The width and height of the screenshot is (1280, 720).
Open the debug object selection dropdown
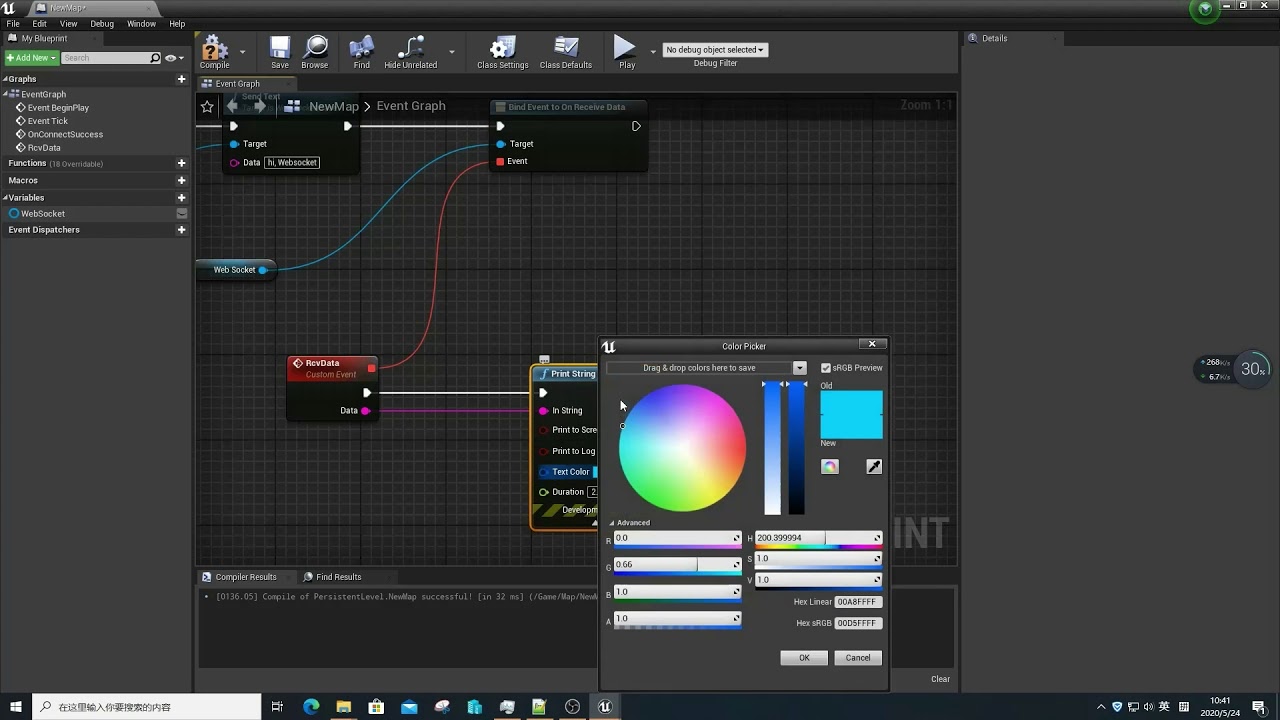[x=715, y=50]
